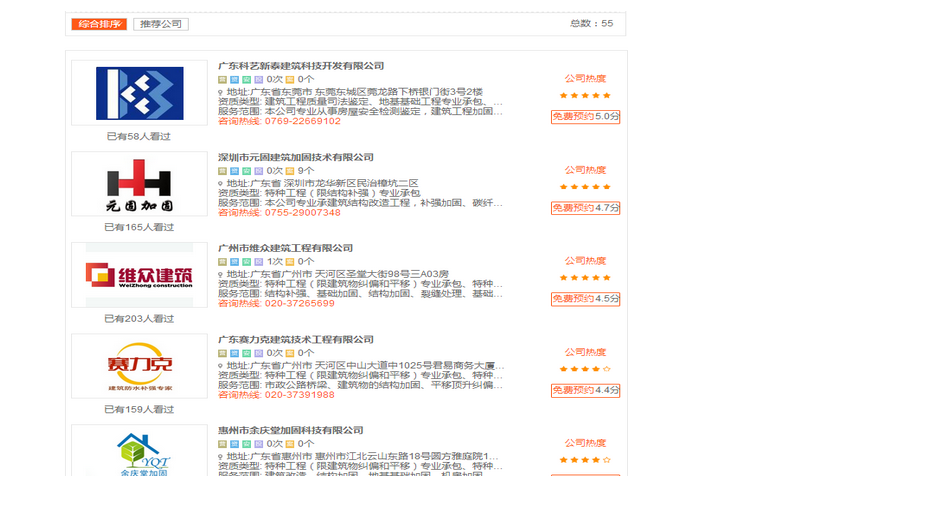Viewport: 950px width, 505px height.
Task: Open 深圳市元固建筑加固技术有限公司 company link
Action: [296, 157]
